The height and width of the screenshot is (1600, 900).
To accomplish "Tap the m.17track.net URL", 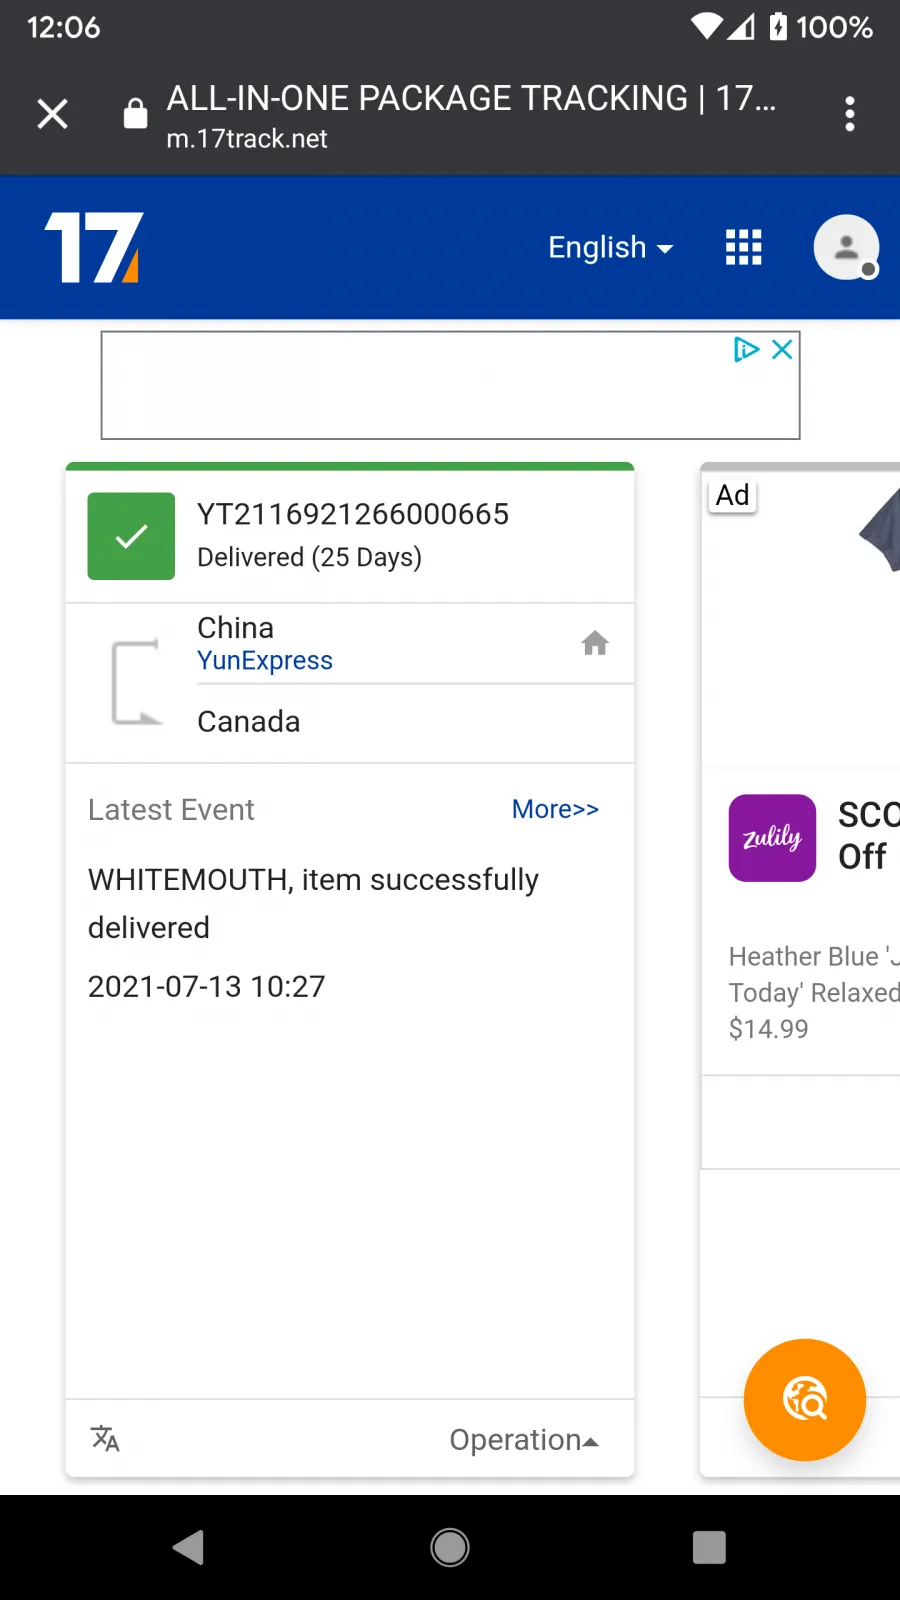I will [x=247, y=139].
